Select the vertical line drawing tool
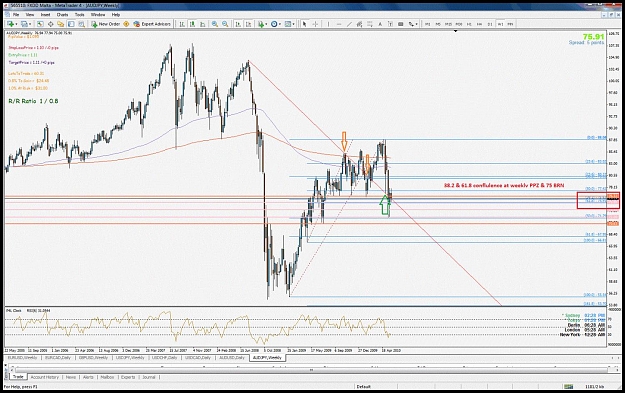625x393 pixels. tap(328, 24)
